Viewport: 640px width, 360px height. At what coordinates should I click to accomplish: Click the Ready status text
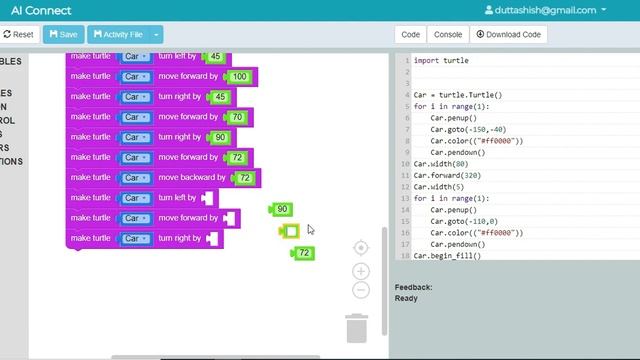[x=406, y=298]
